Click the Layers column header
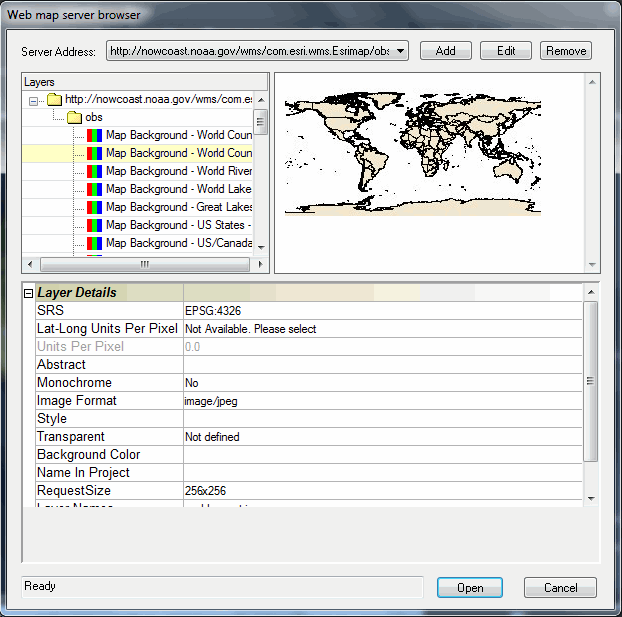 tap(145, 82)
